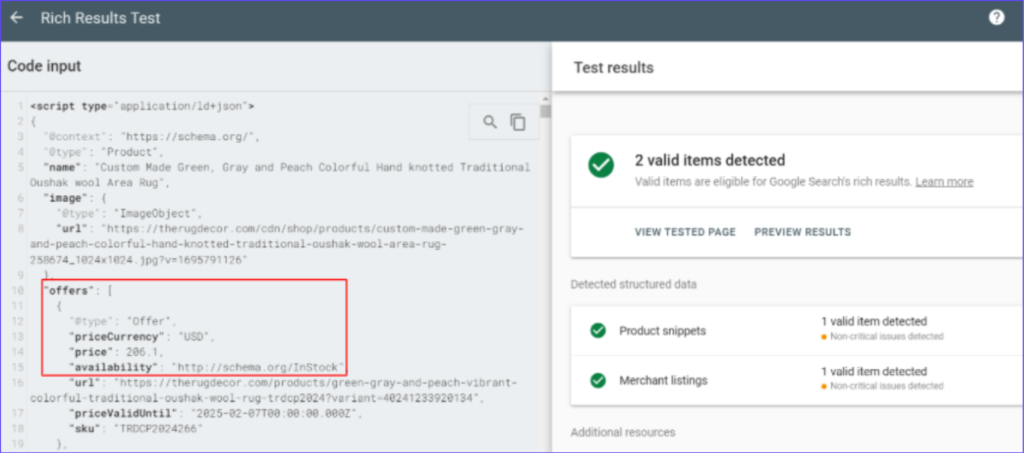Click the green checkmark beside 2 valid items detected
Viewport: 1024px width, 453px height.
coord(601,166)
